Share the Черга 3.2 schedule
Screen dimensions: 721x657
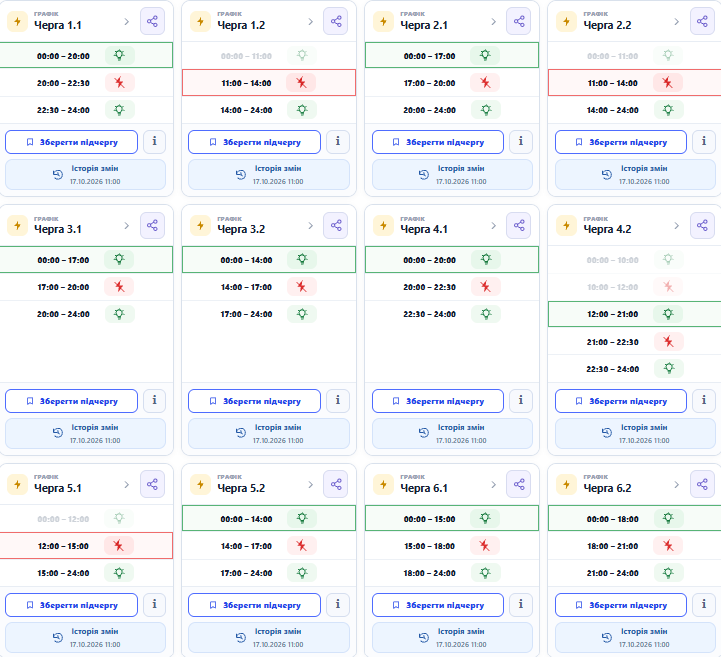[336, 225]
